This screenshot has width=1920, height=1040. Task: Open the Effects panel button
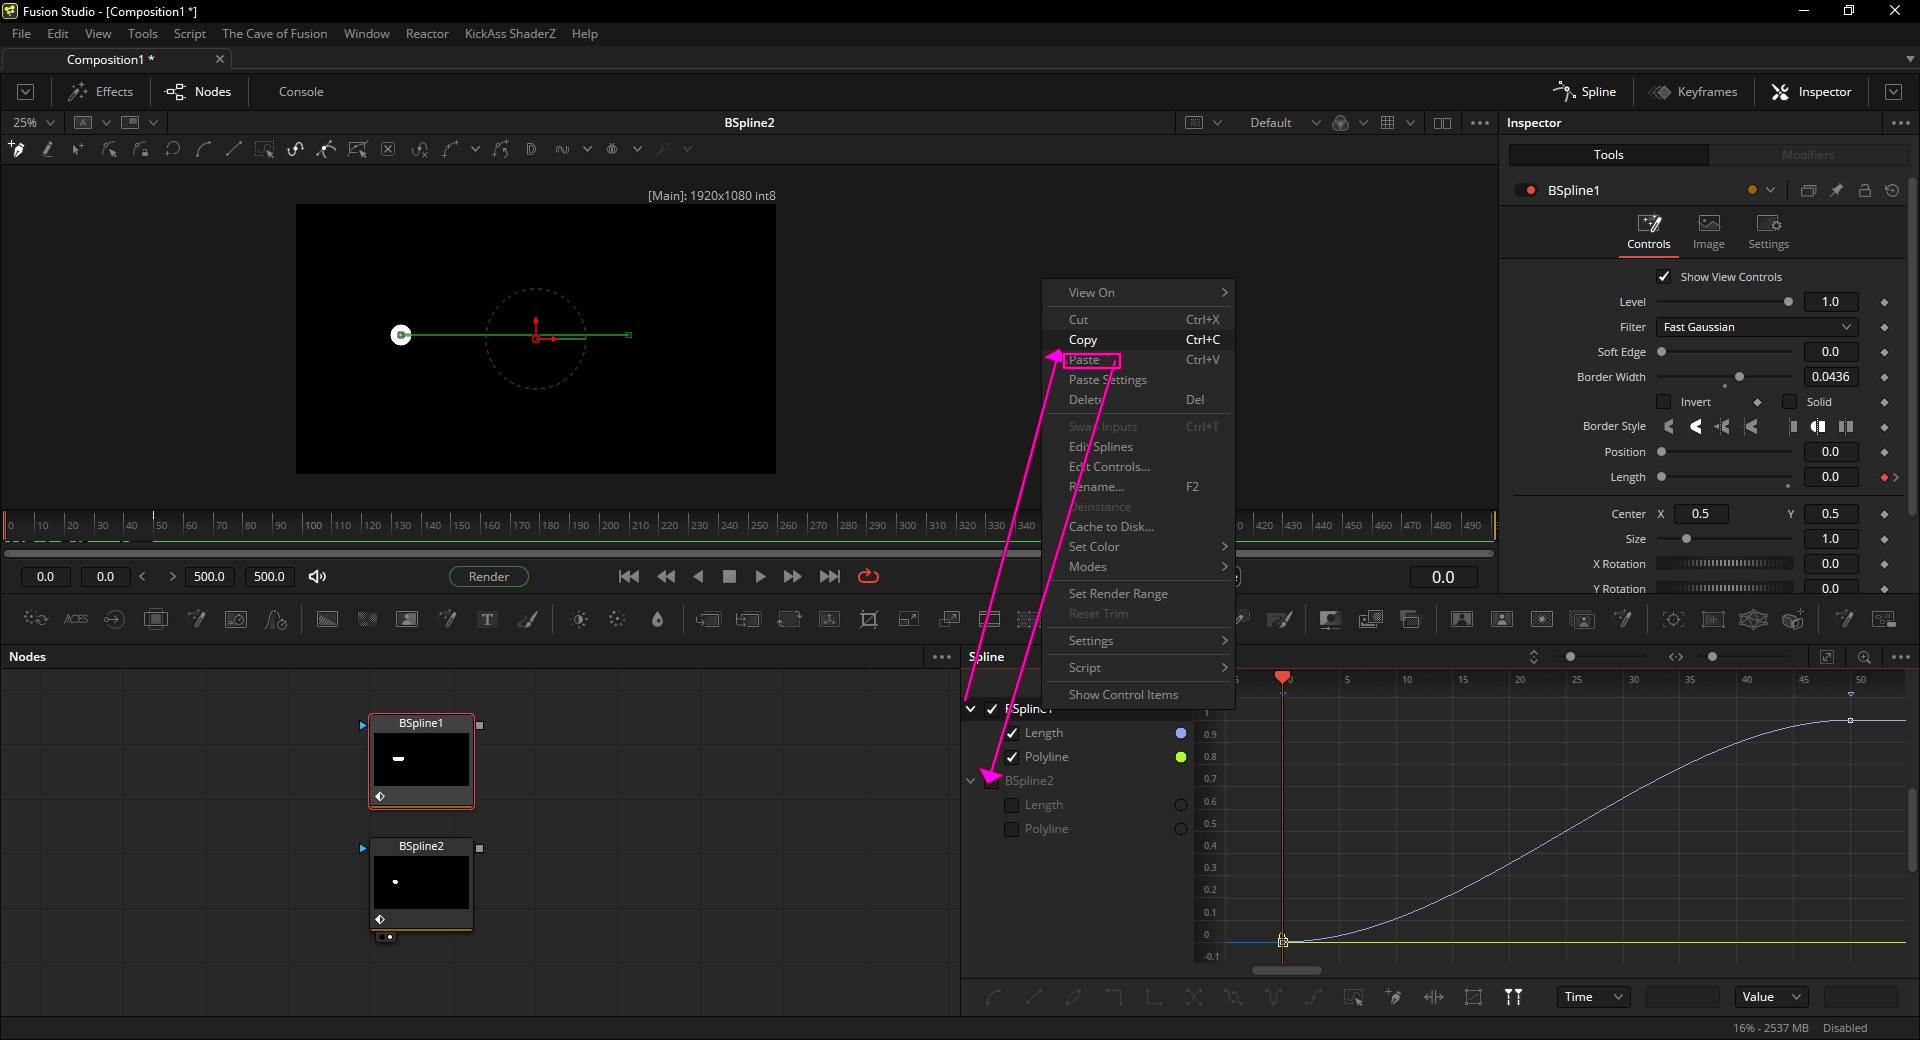pos(100,92)
